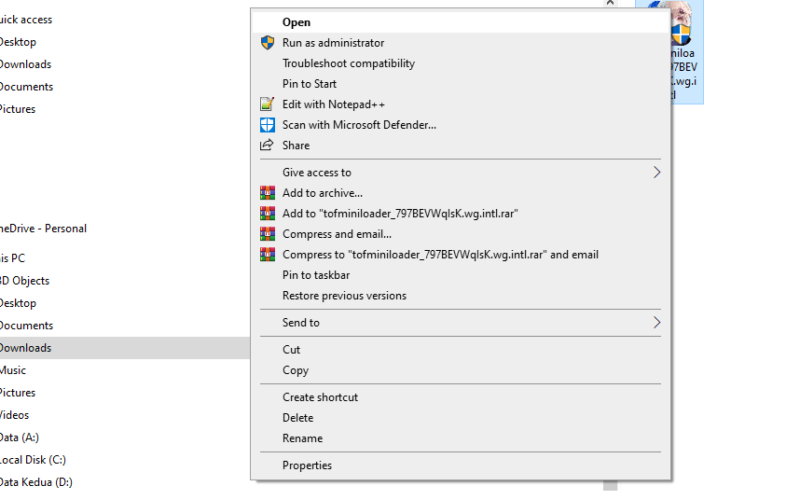Viewport: 800px width, 500px height.
Task: Select Run as administrator
Action: point(460,43)
